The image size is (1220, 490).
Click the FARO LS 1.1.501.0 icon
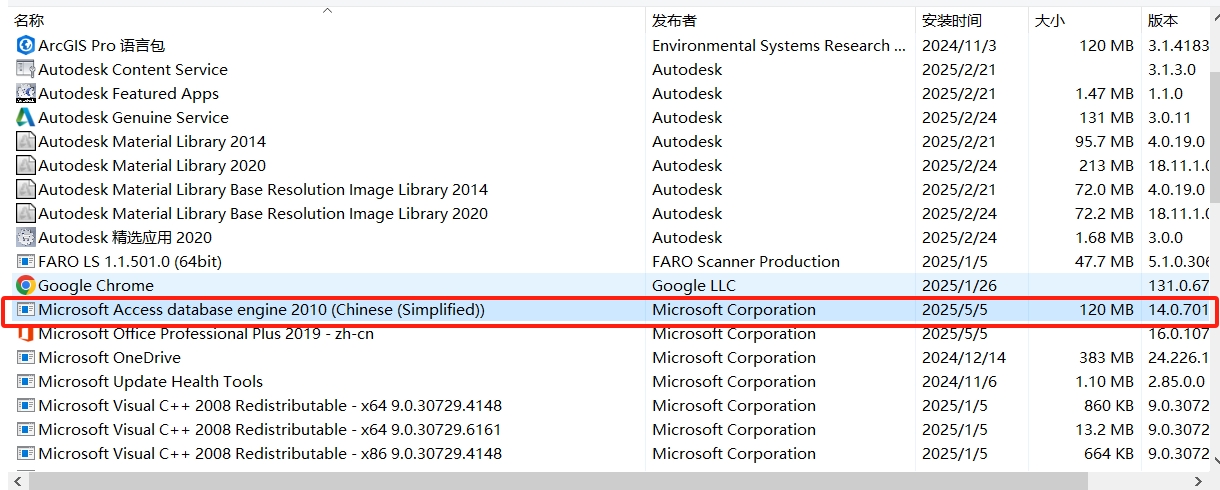[26, 261]
